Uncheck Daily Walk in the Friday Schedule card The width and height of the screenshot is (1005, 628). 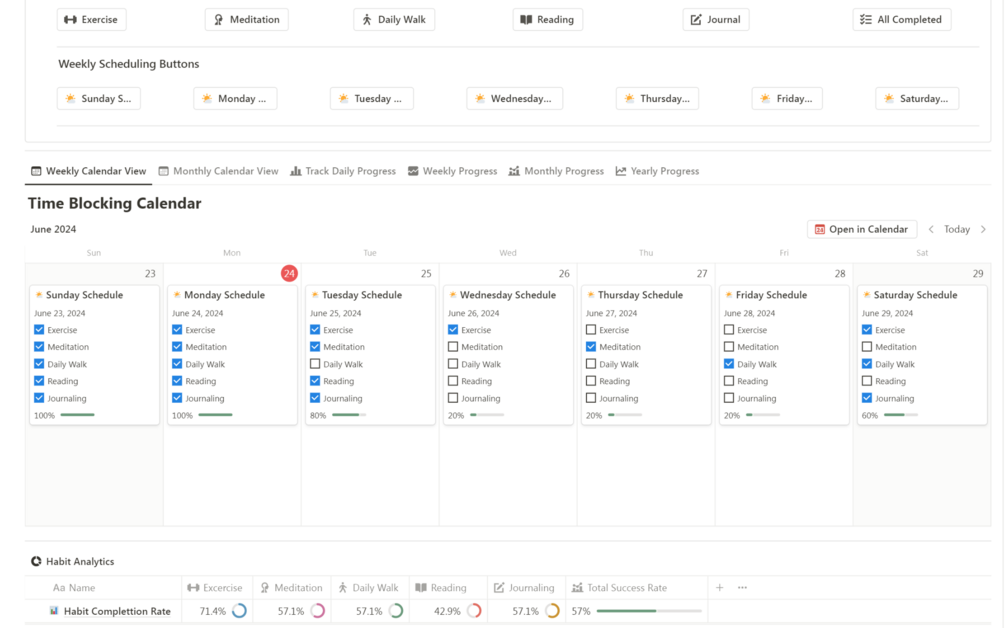click(729, 364)
